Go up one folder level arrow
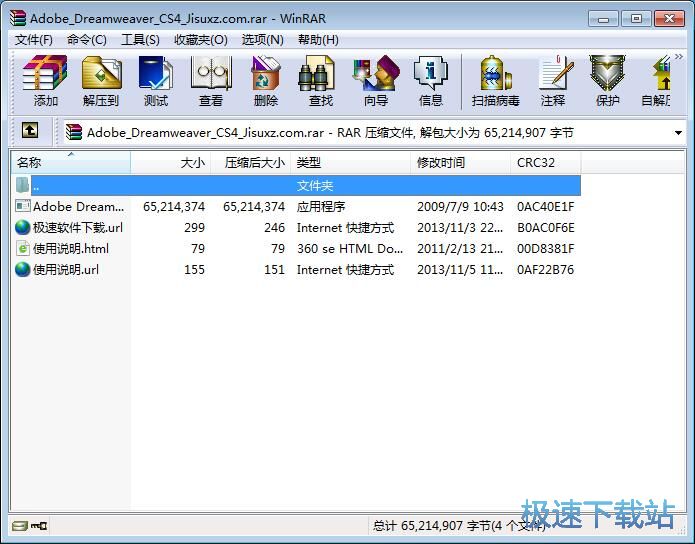The image size is (695, 544). tap(30, 130)
